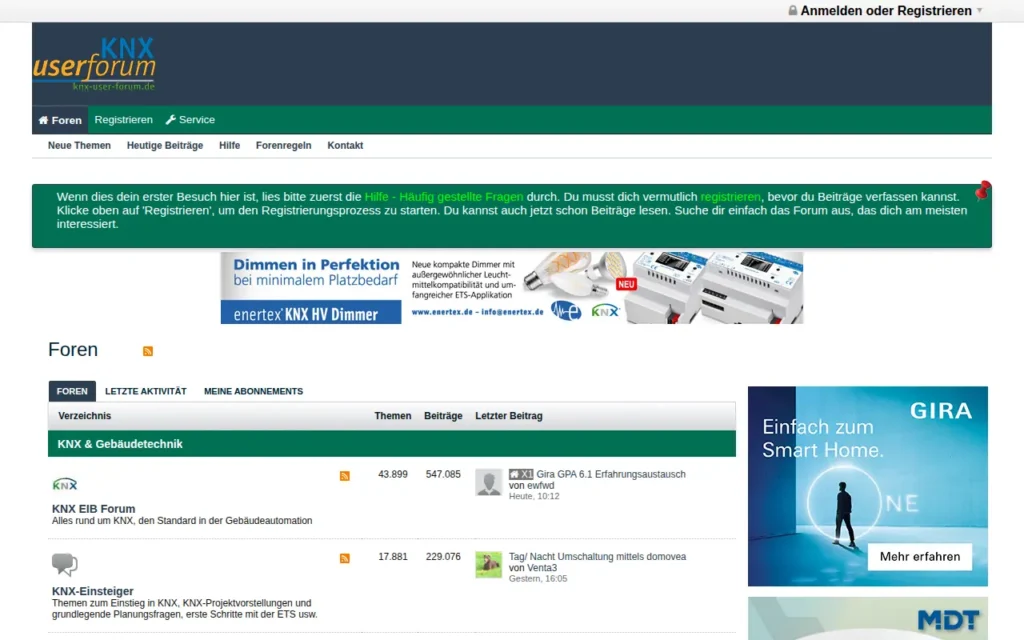1024x640 pixels.
Task: Open the Registrieren navigation item
Action: pyautogui.click(x=123, y=120)
